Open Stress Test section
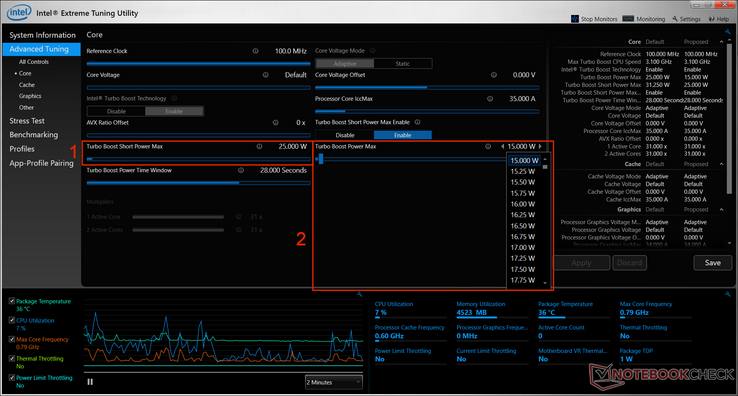The image size is (738, 396). click(27, 121)
